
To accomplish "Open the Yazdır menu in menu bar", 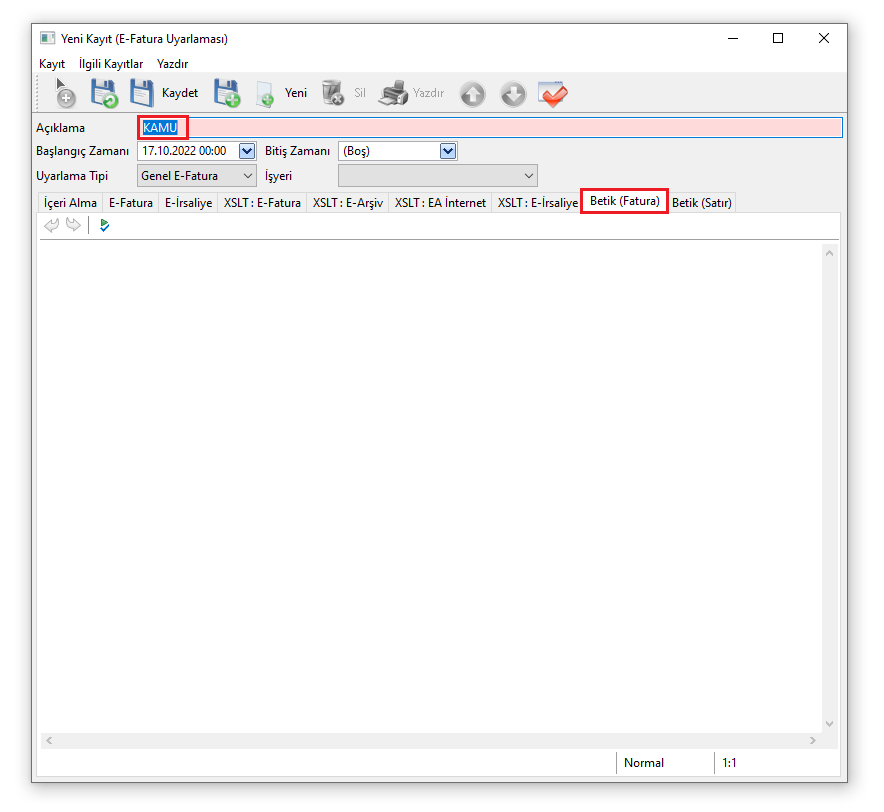I will tap(173, 64).
